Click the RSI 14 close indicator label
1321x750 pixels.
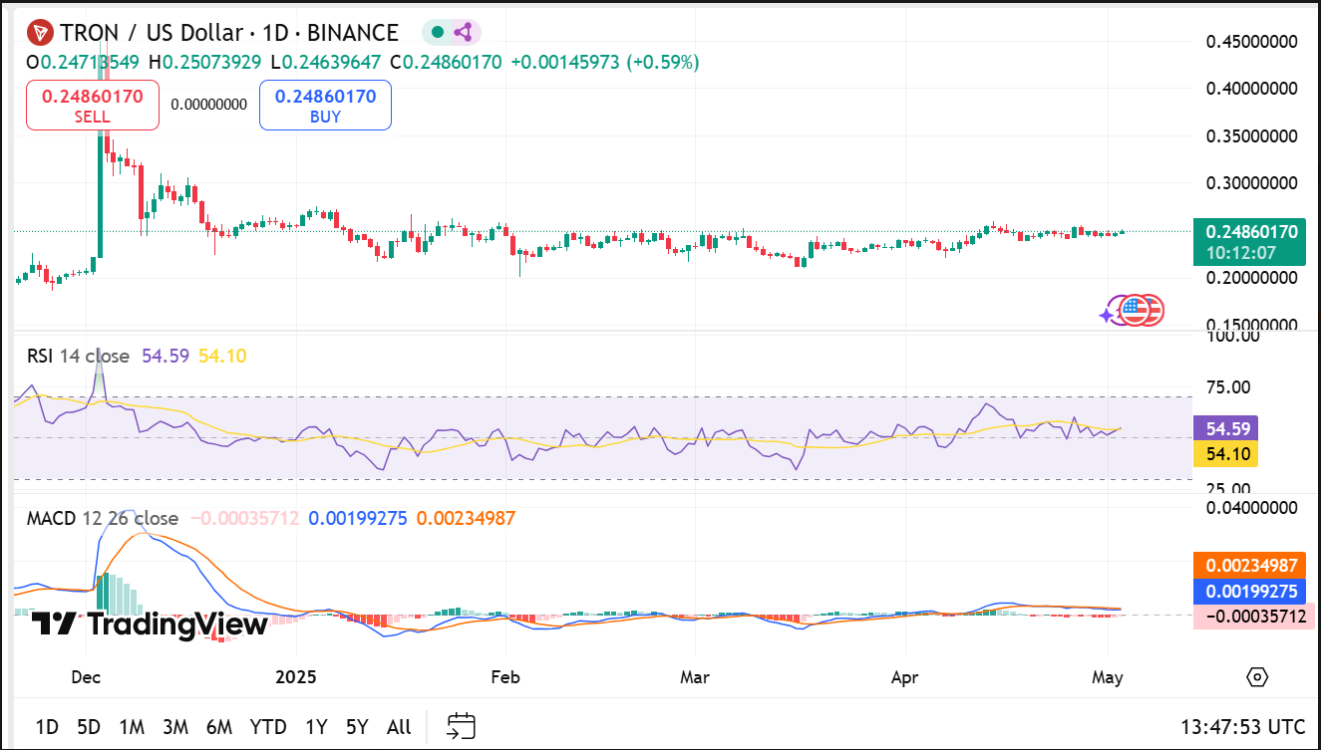tap(78, 356)
